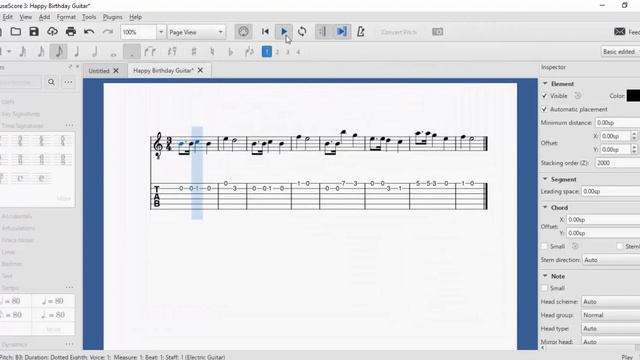
Task: Collapse the Segment section
Action: 545,179
